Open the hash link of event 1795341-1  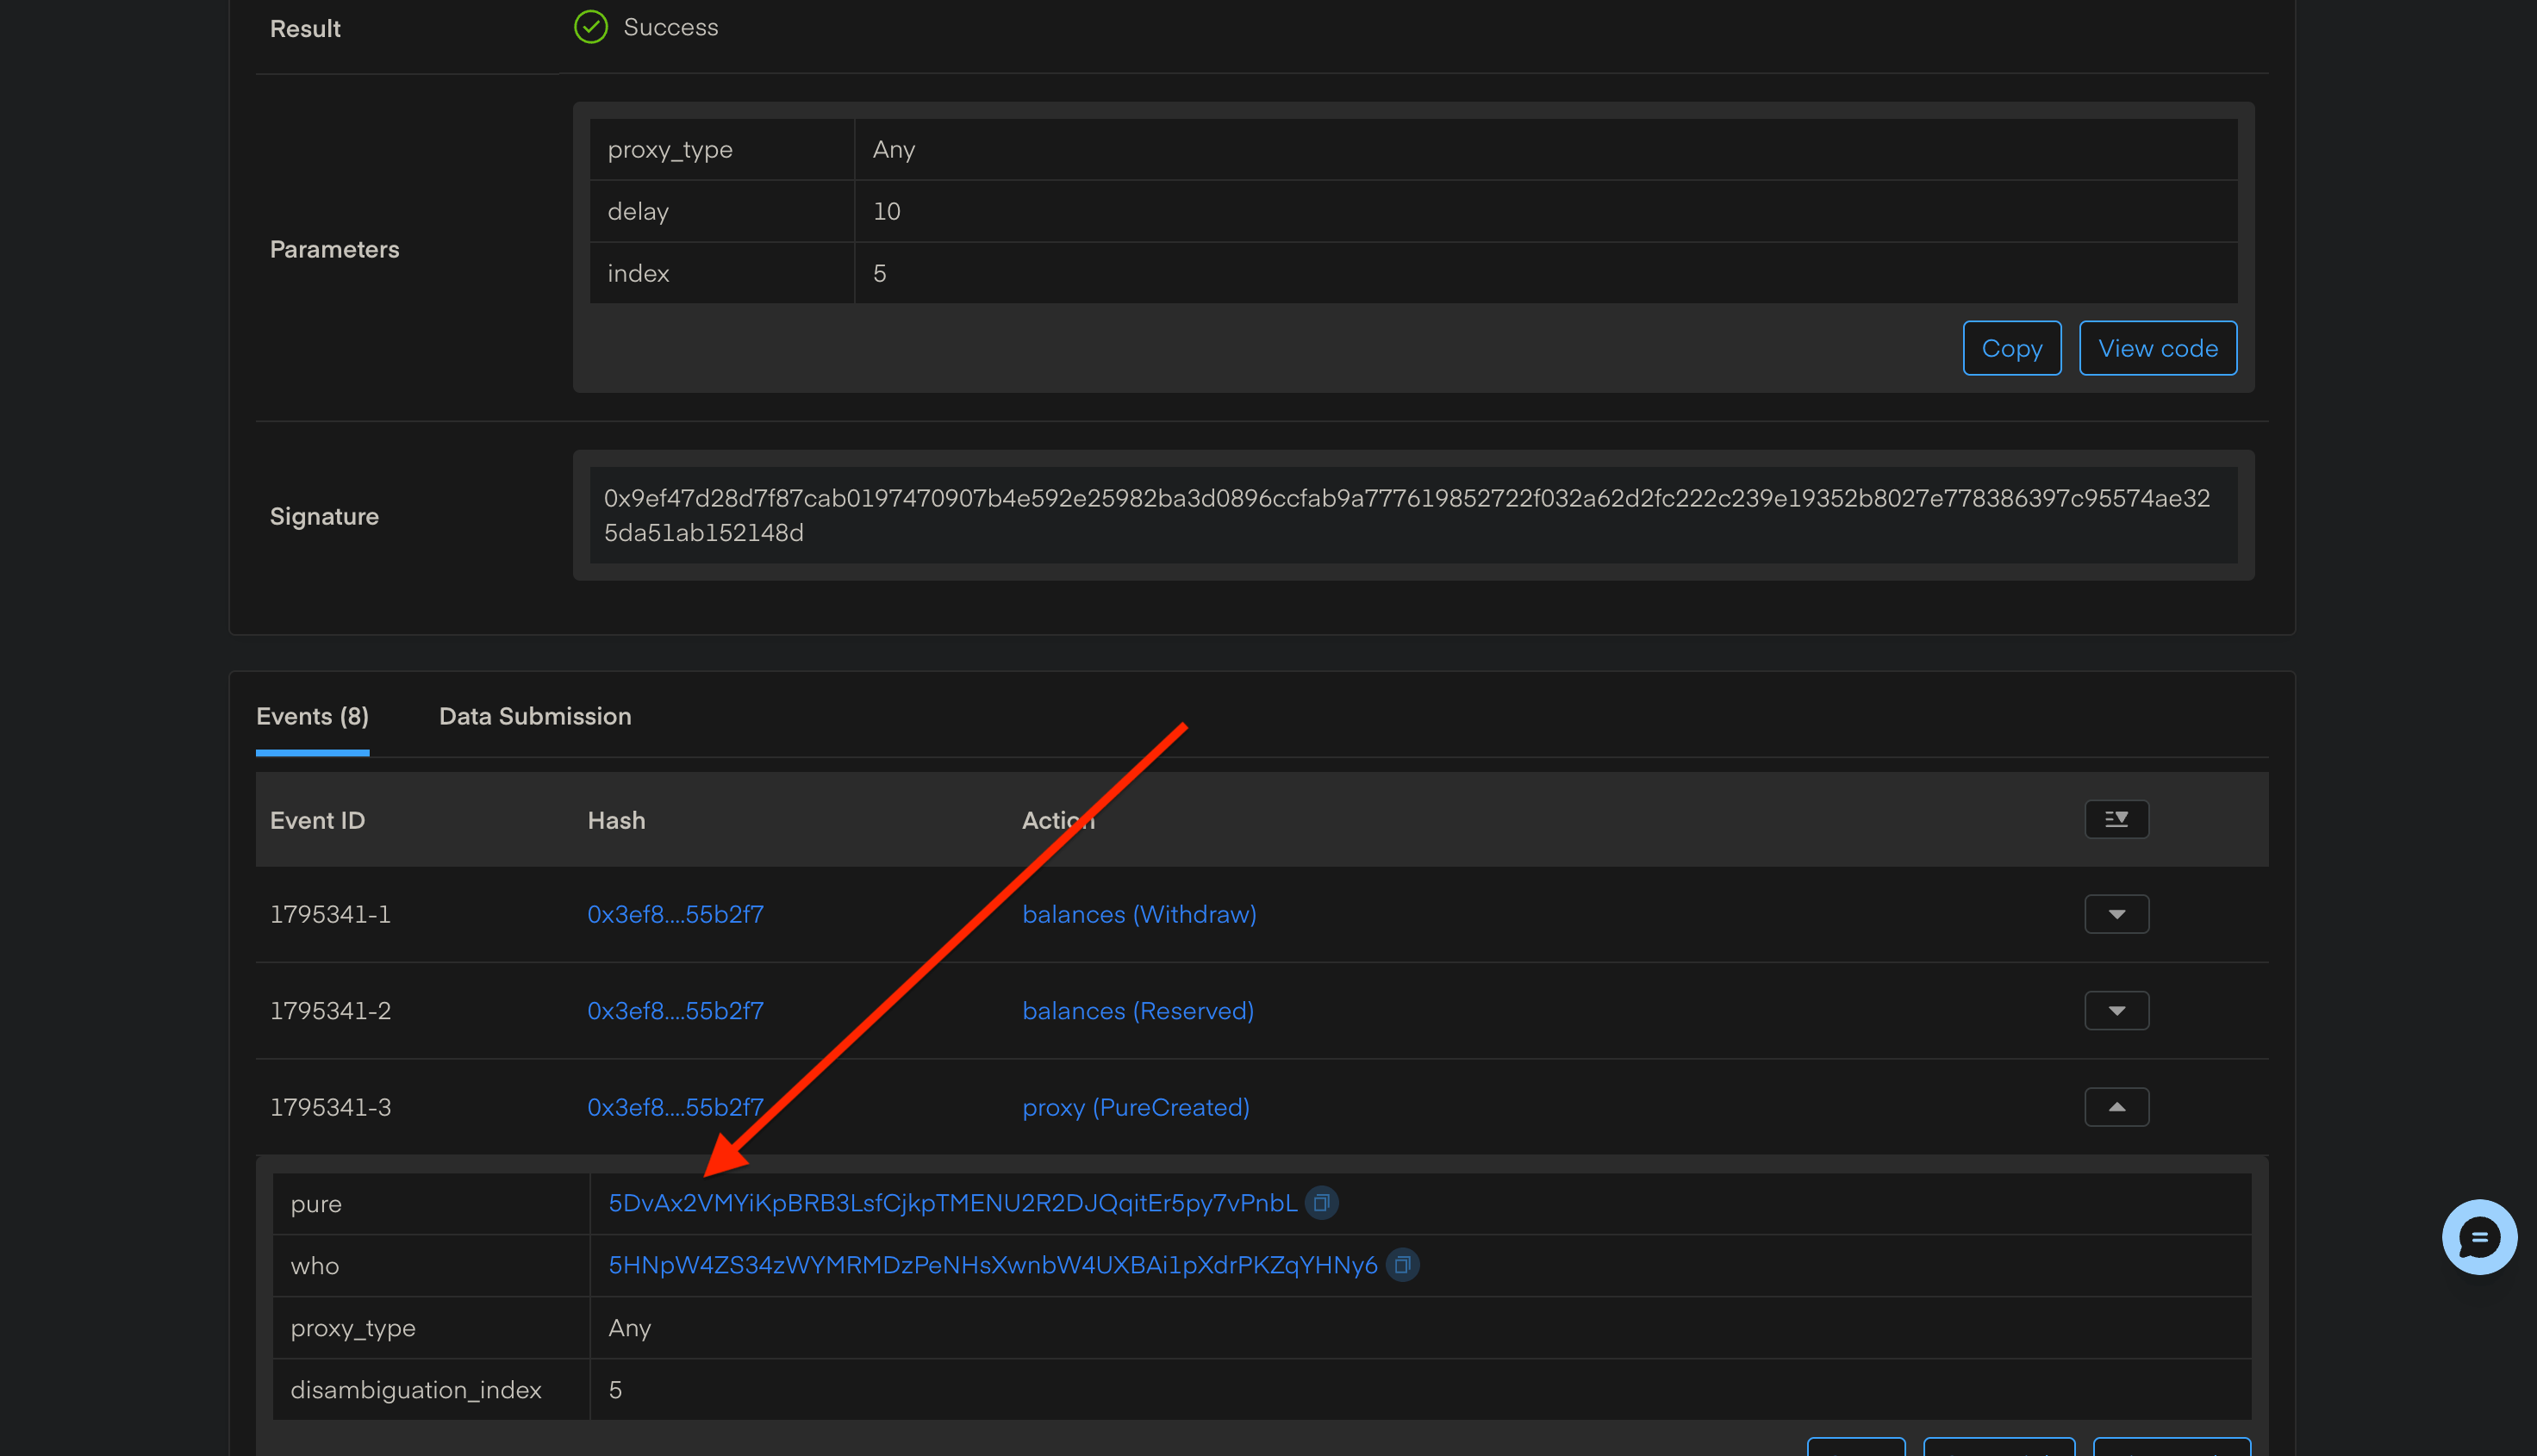676,913
